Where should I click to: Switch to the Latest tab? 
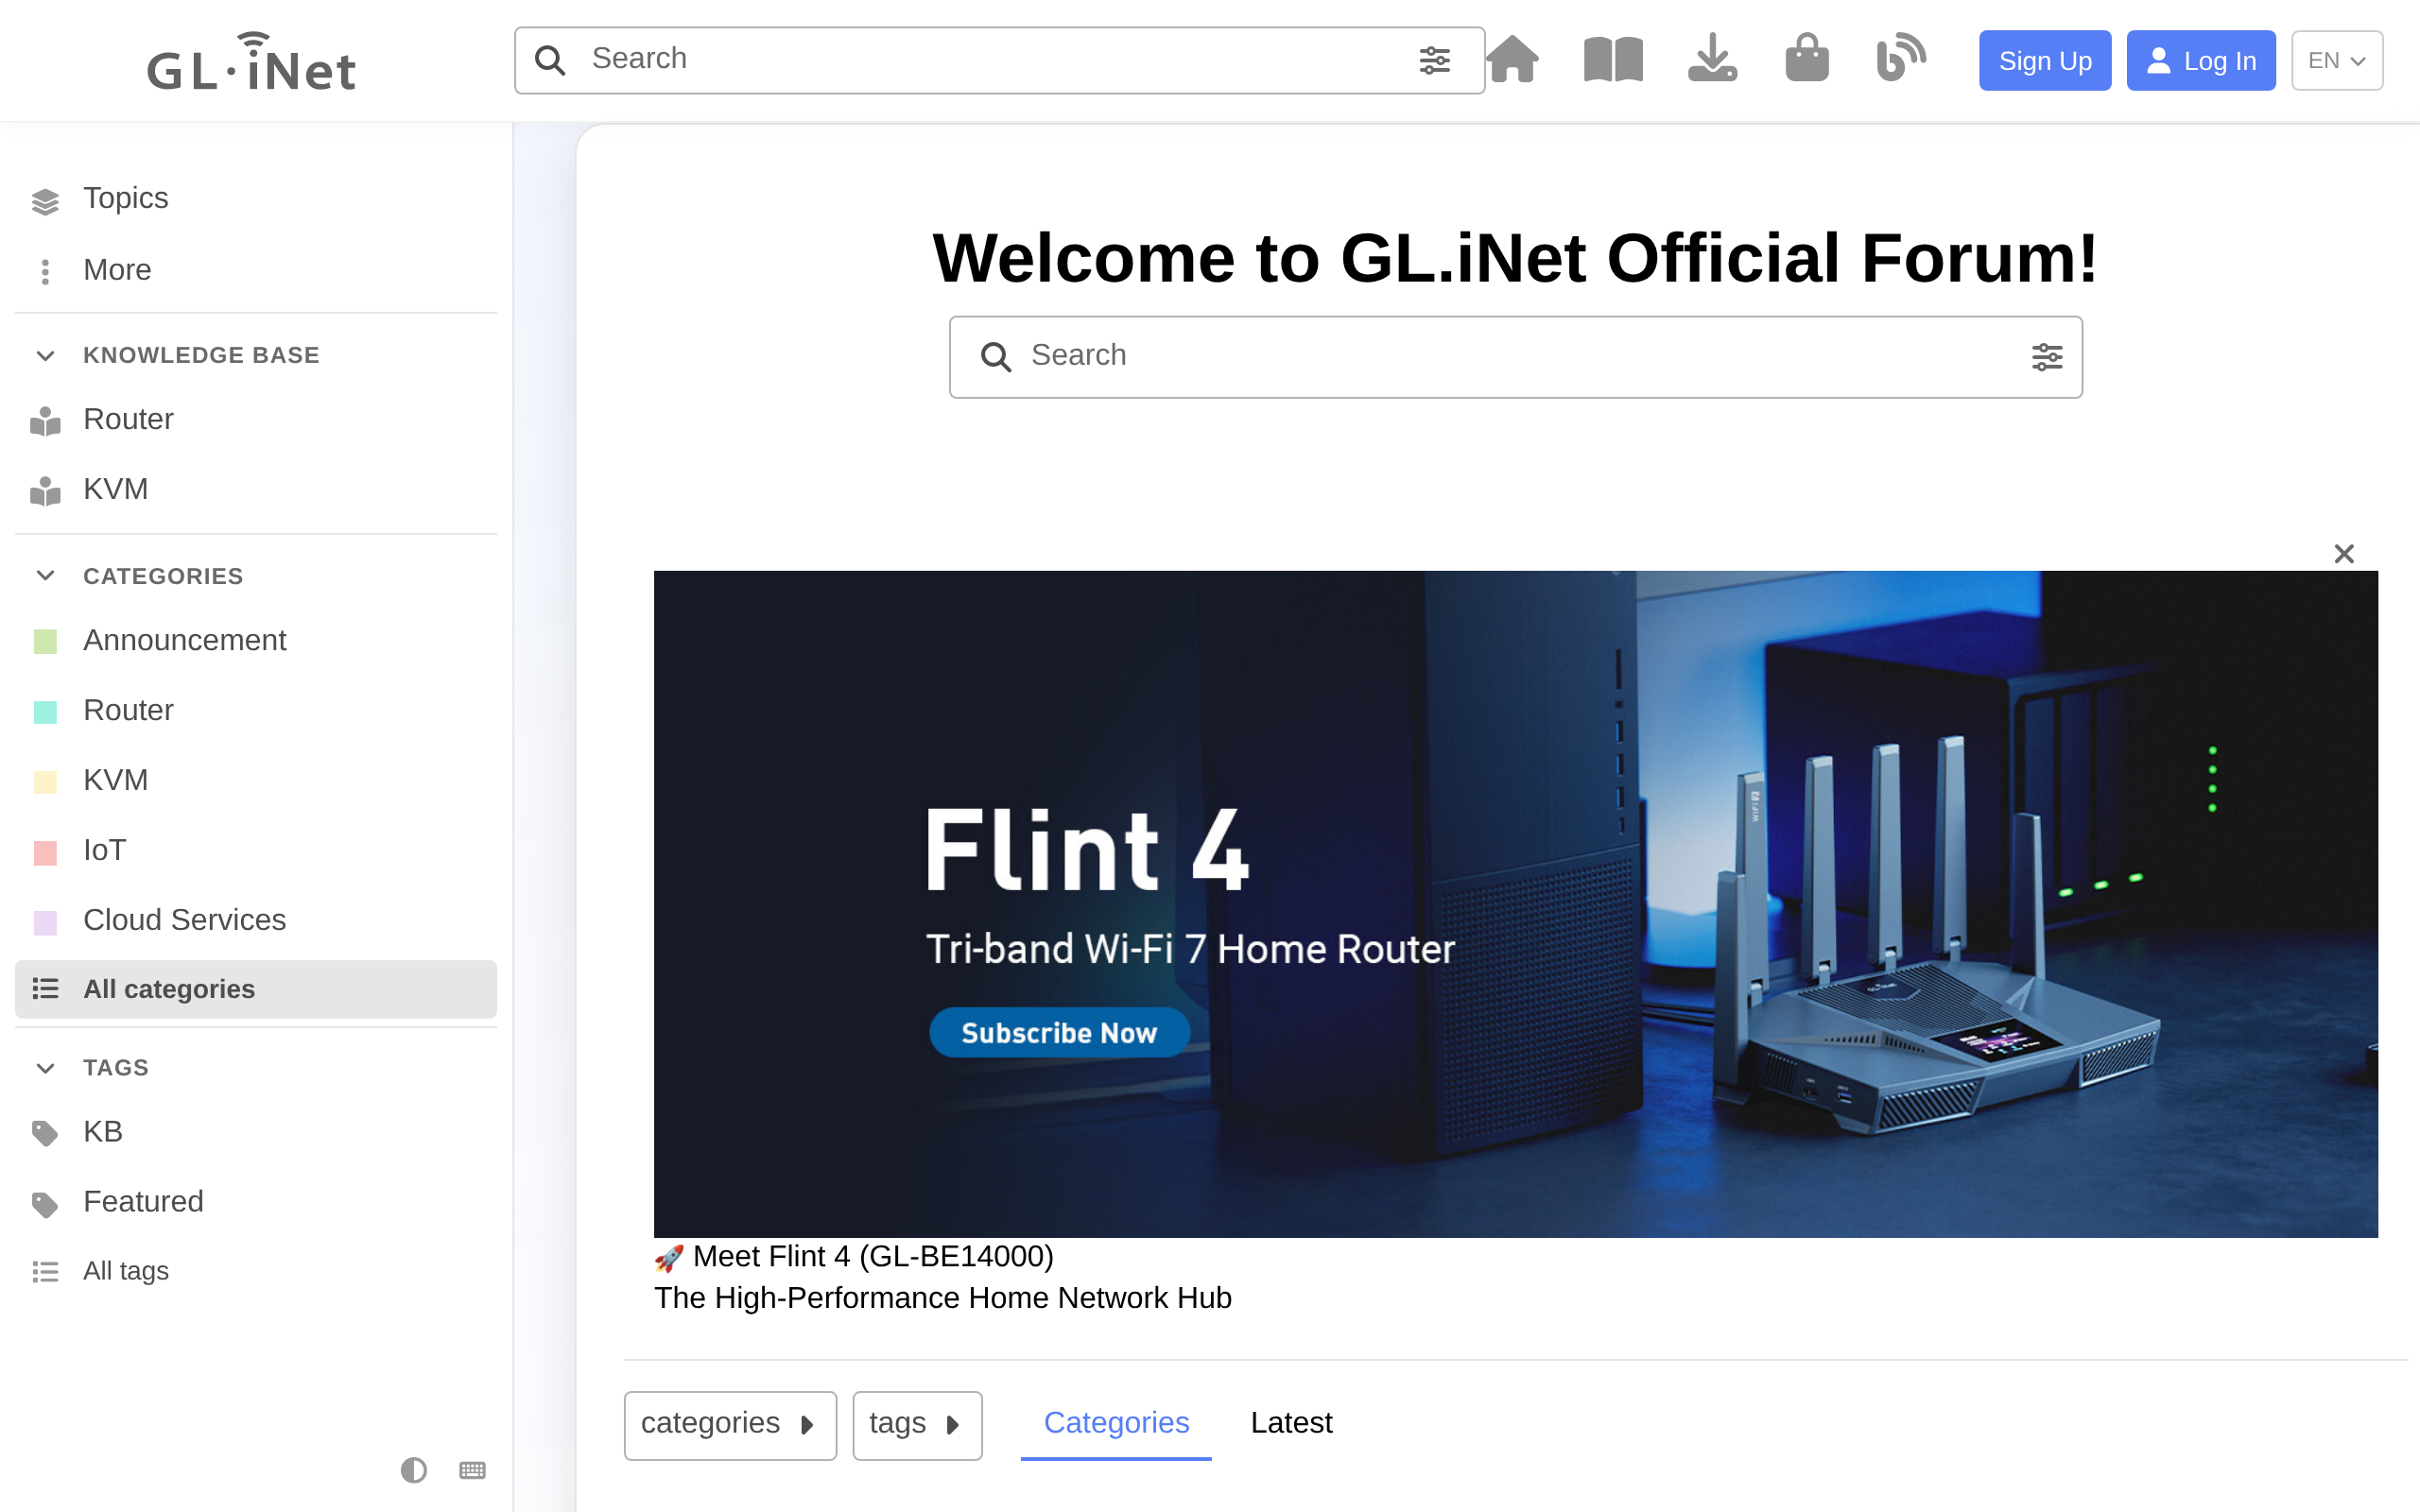click(1291, 1424)
